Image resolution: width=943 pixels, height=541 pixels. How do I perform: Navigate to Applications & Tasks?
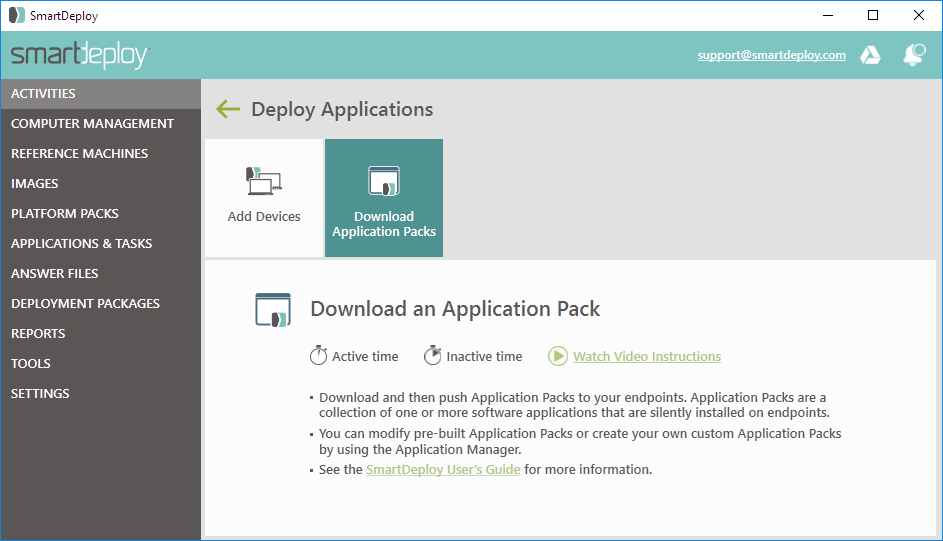100,244
